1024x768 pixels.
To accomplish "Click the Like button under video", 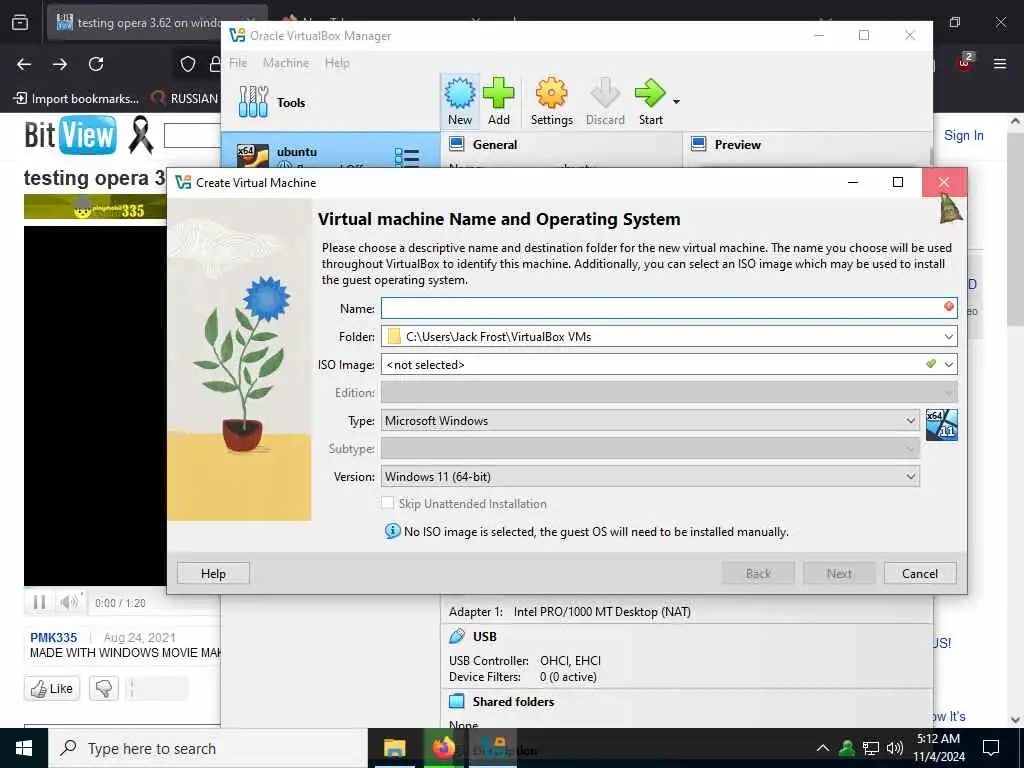I will click(52, 688).
